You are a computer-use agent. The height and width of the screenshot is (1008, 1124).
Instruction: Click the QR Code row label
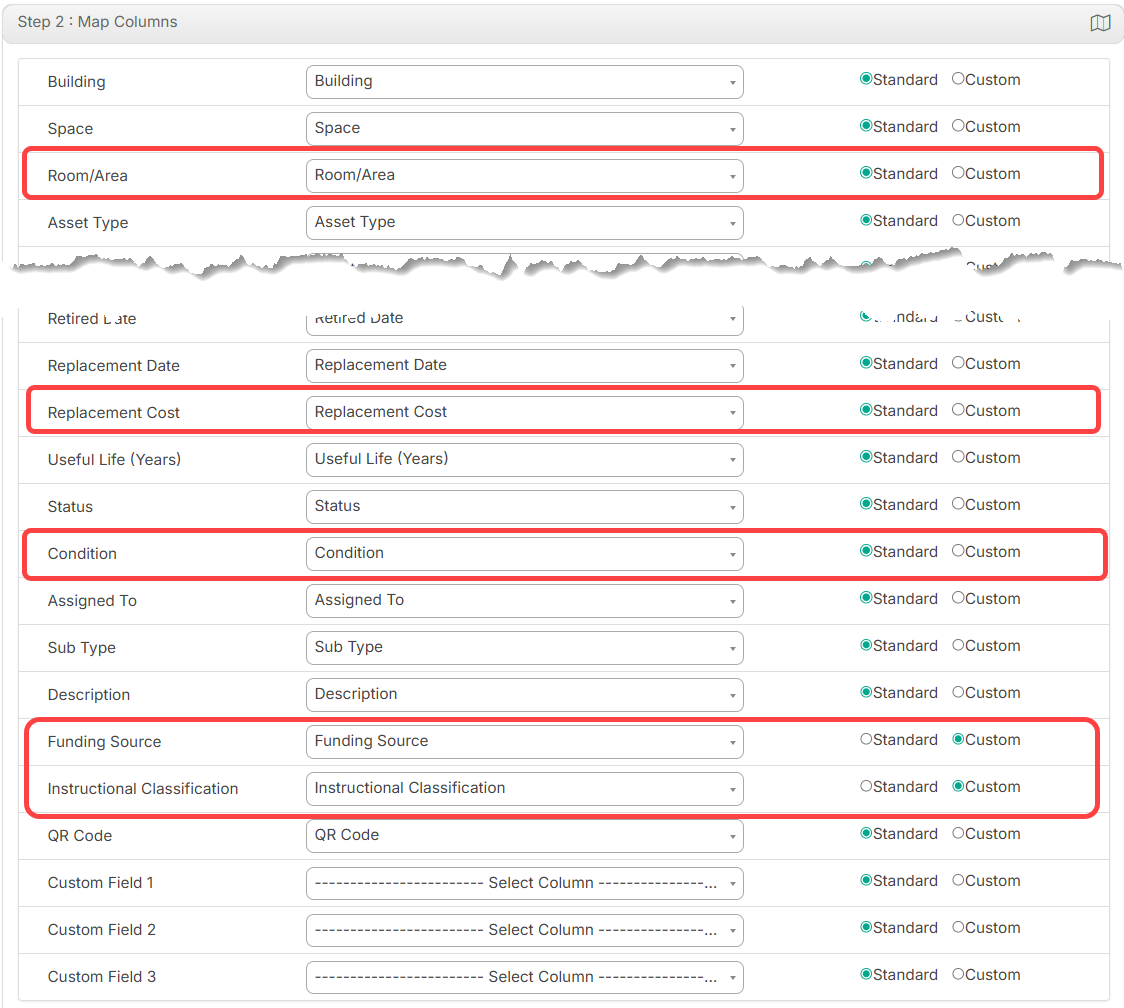[x=80, y=836]
